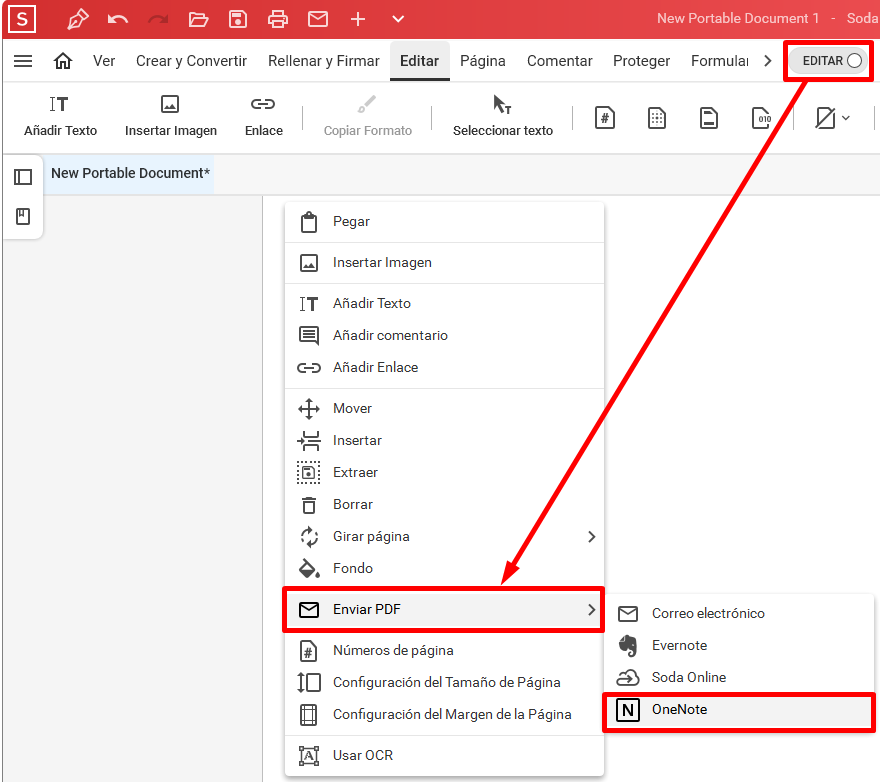The height and width of the screenshot is (782, 880).
Task: Click the Enlace ribbon tool
Action: pos(264,117)
